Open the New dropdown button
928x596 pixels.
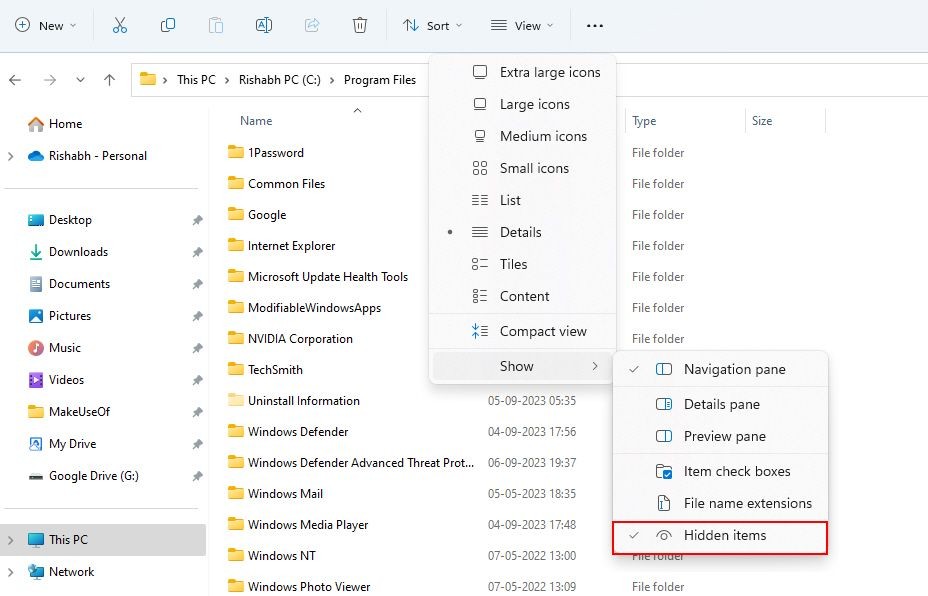click(46, 25)
